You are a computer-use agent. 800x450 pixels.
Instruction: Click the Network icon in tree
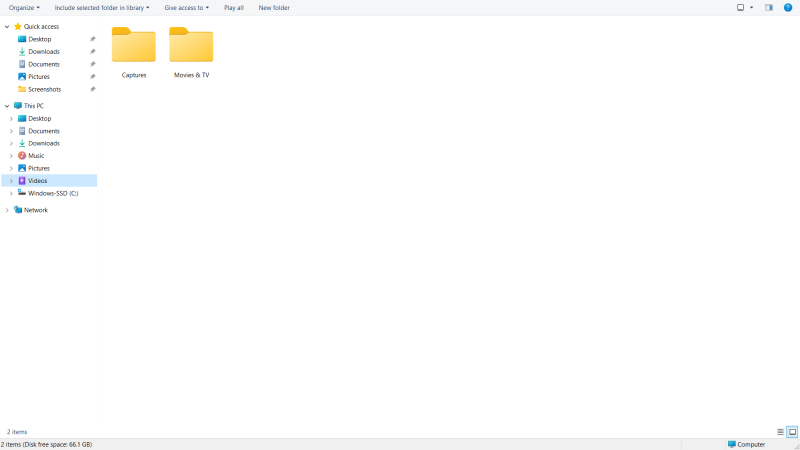[18, 210]
